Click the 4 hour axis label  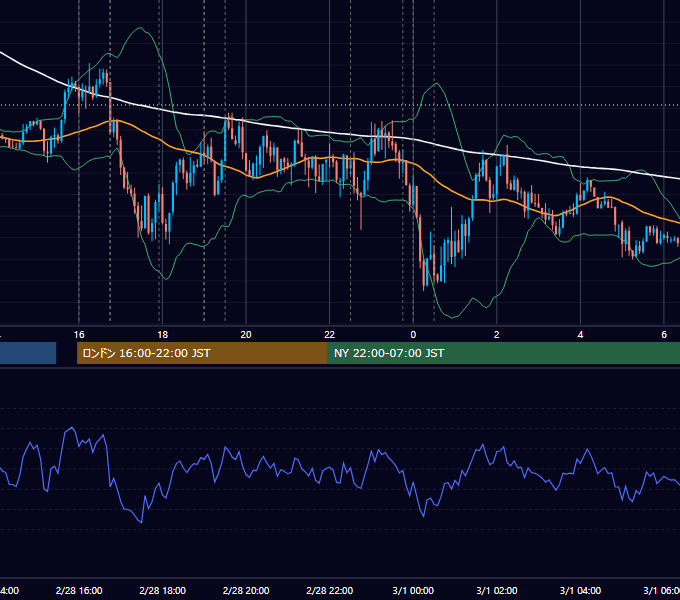point(580,335)
